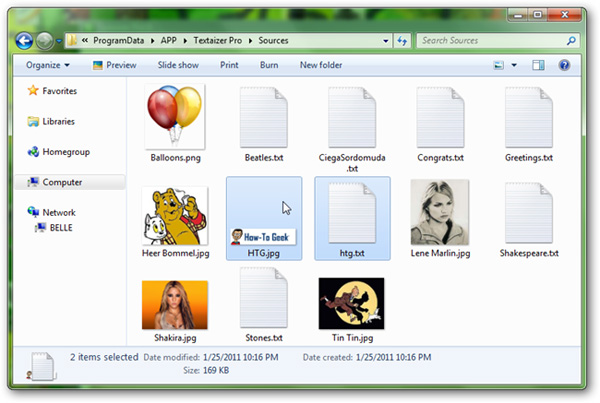The height and width of the screenshot is (403, 600).
Task: Expand the Organize dropdown menu
Action: click(48, 65)
